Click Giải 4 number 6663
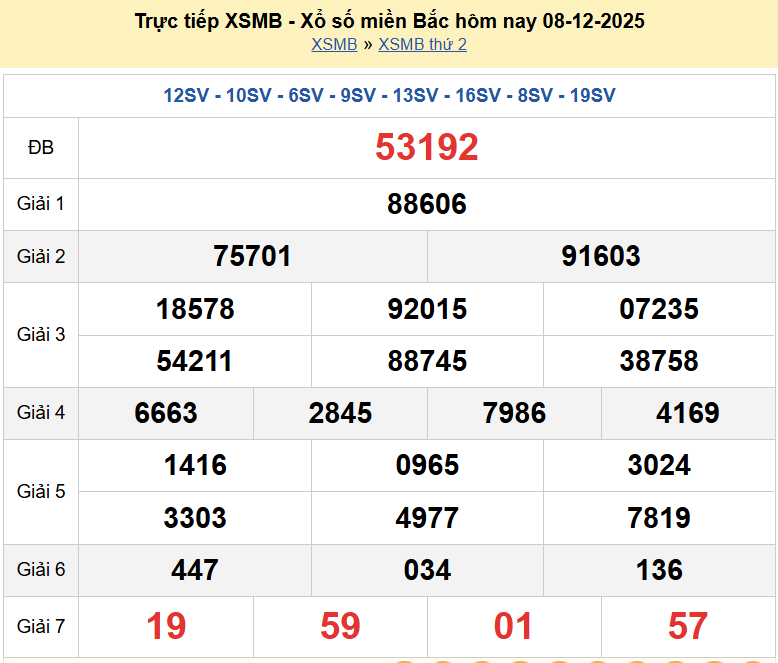 tap(166, 413)
